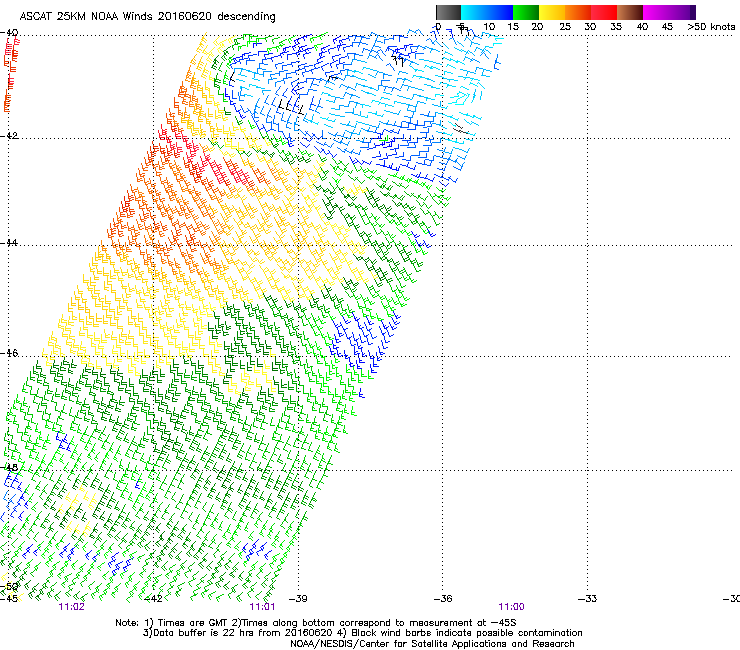Click the '-40' latitude axis label

(x=9, y=33)
